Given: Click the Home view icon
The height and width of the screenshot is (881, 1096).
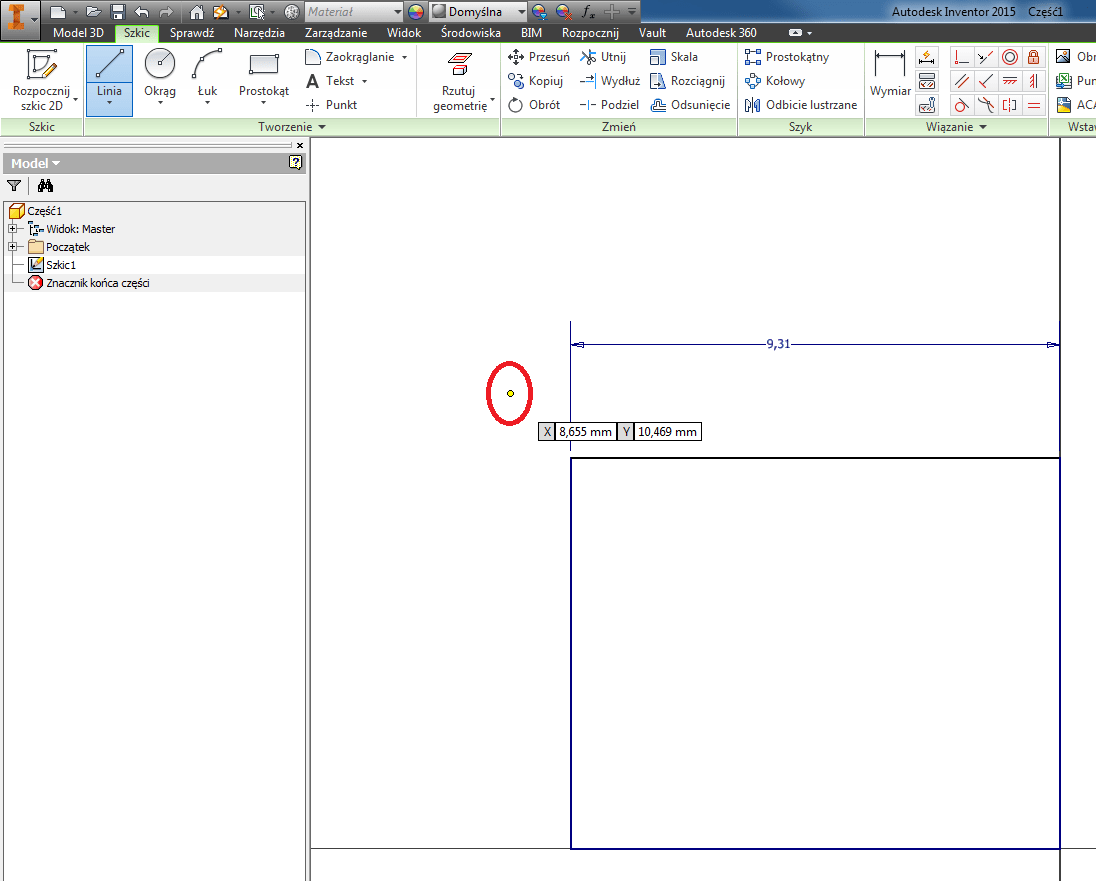Looking at the screenshot, I should point(197,12).
